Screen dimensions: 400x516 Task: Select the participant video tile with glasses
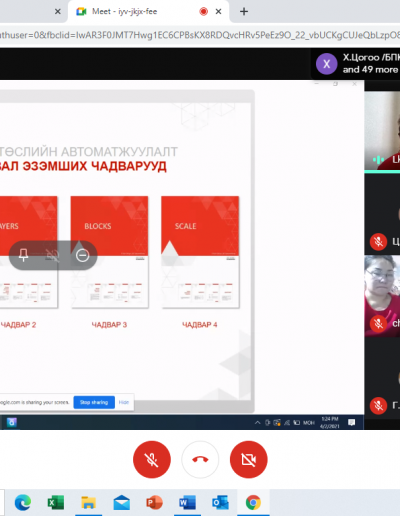click(382, 296)
